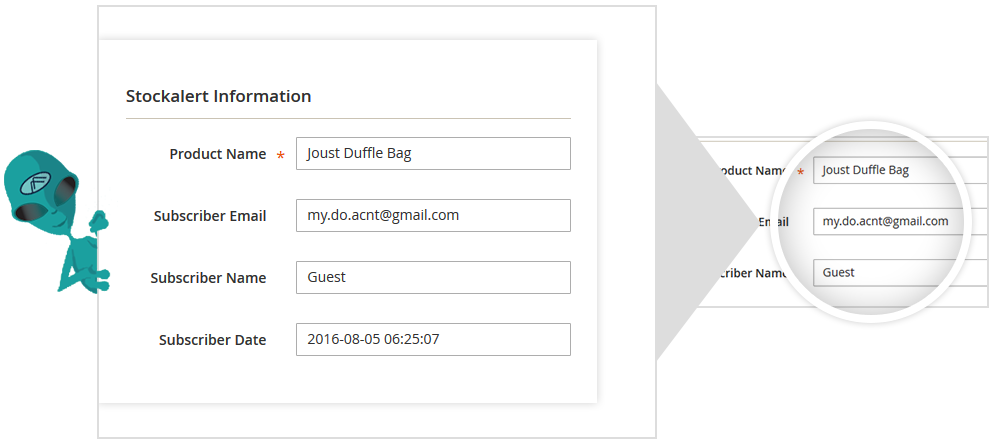Click the Subscriber Date input field
The height and width of the screenshot is (445, 993).
tap(433, 339)
